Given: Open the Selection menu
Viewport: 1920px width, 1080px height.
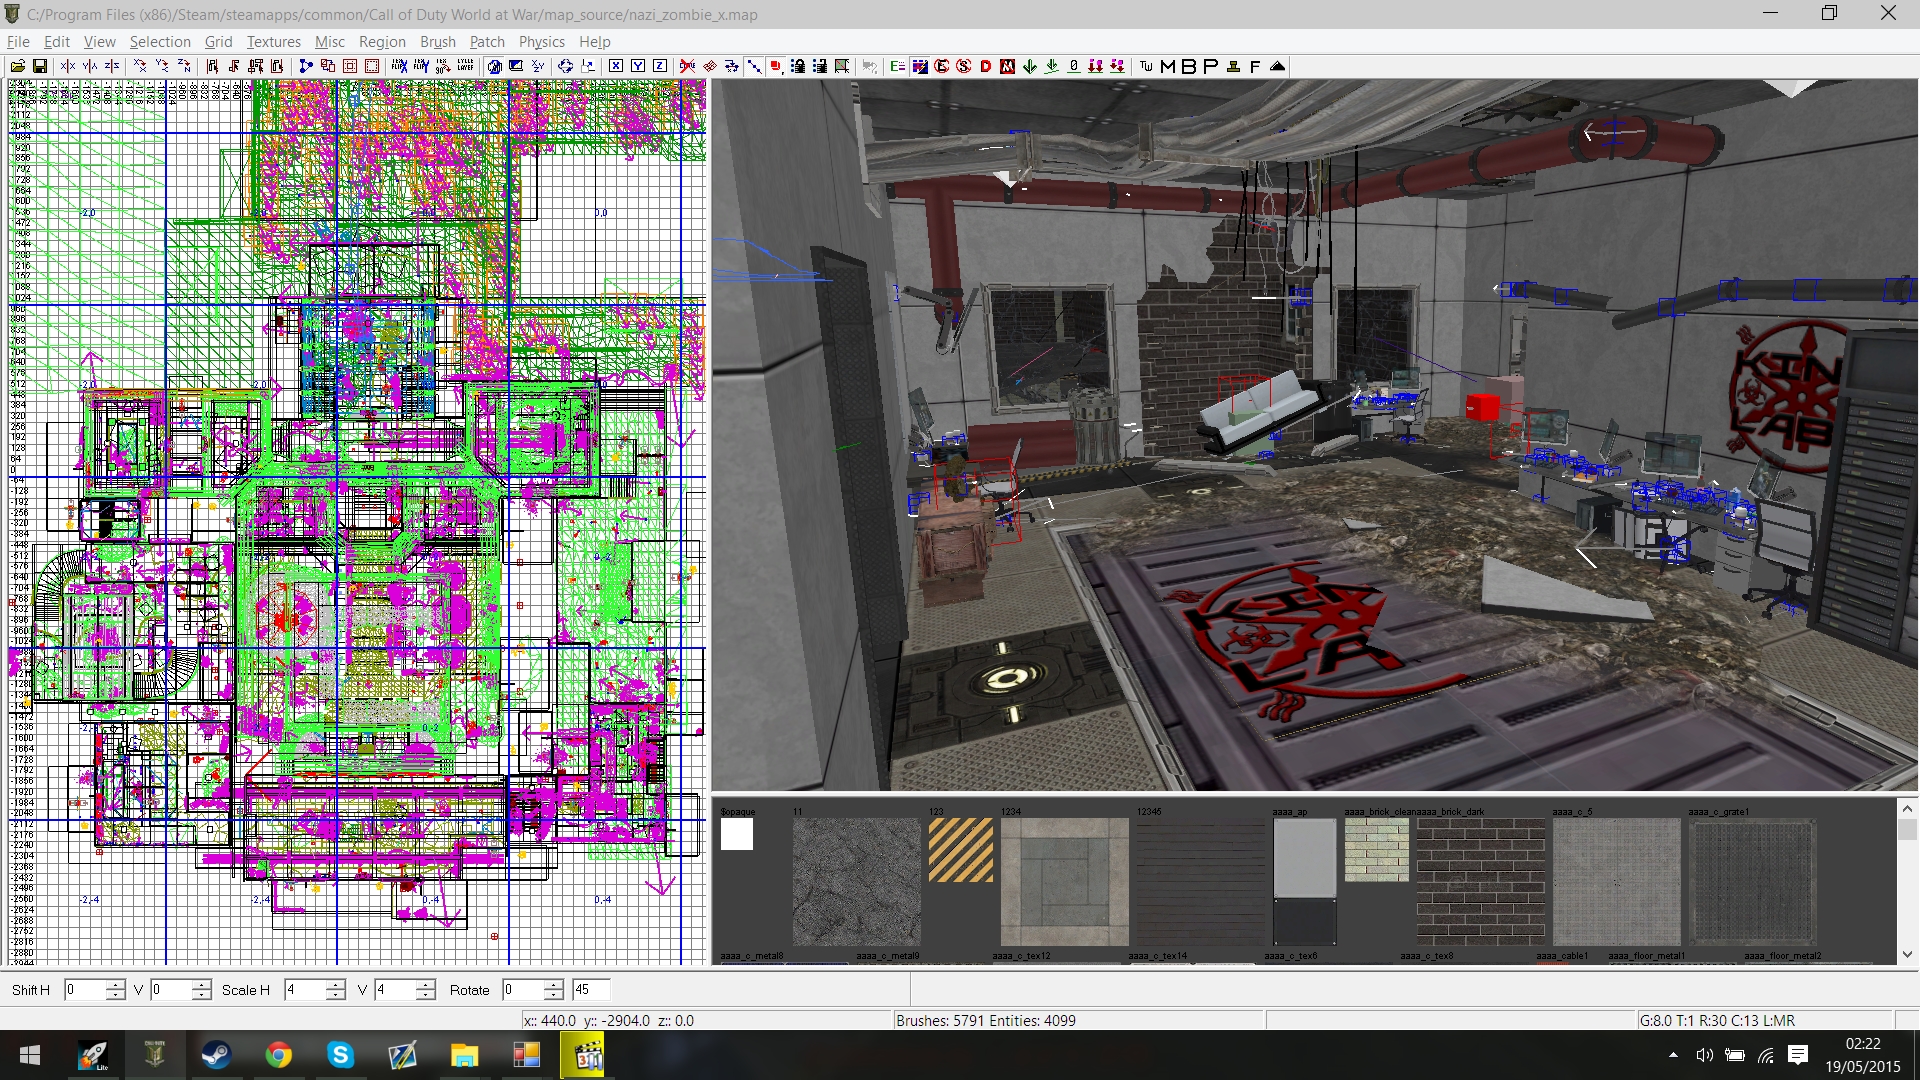Looking at the screenshot, I should click(x=160, y=42).
